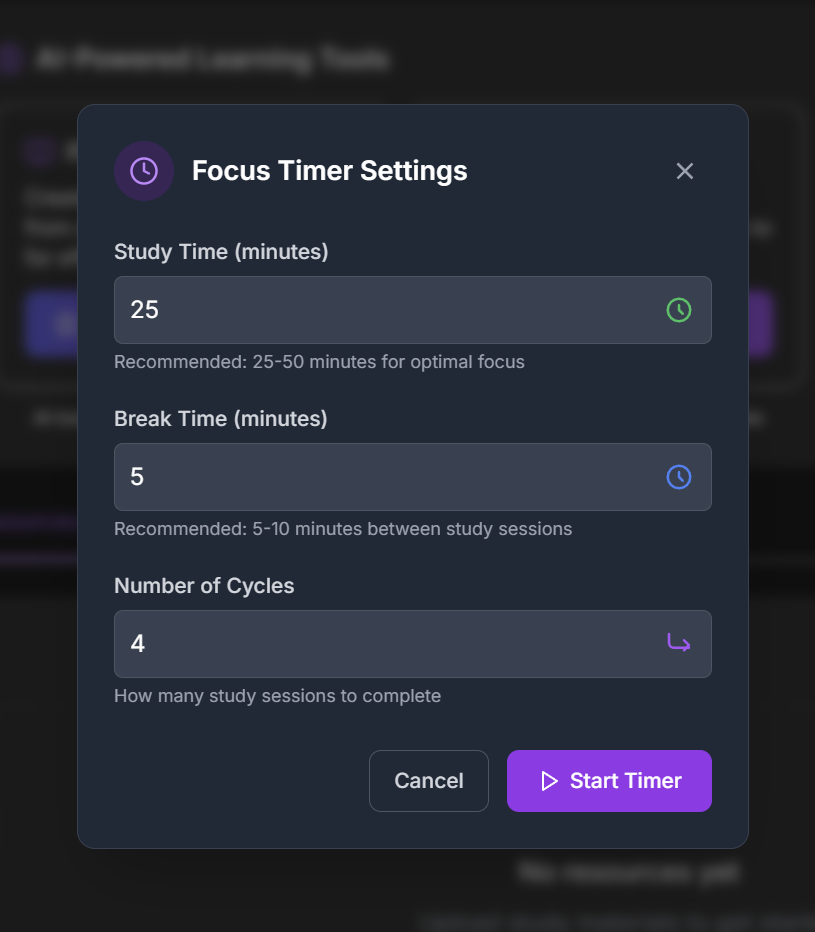Image resolution: width=815 pixels, height=932 pixels.
Task: Click the play triangle icon on Start Timer
Action: coord(549,781)
